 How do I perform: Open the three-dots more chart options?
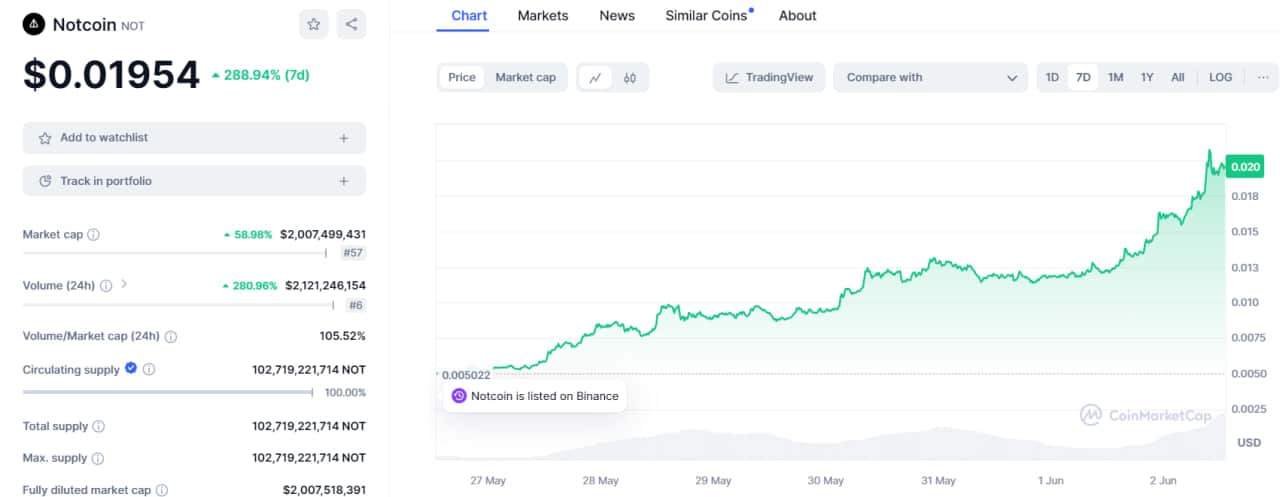pos(1263,77)
